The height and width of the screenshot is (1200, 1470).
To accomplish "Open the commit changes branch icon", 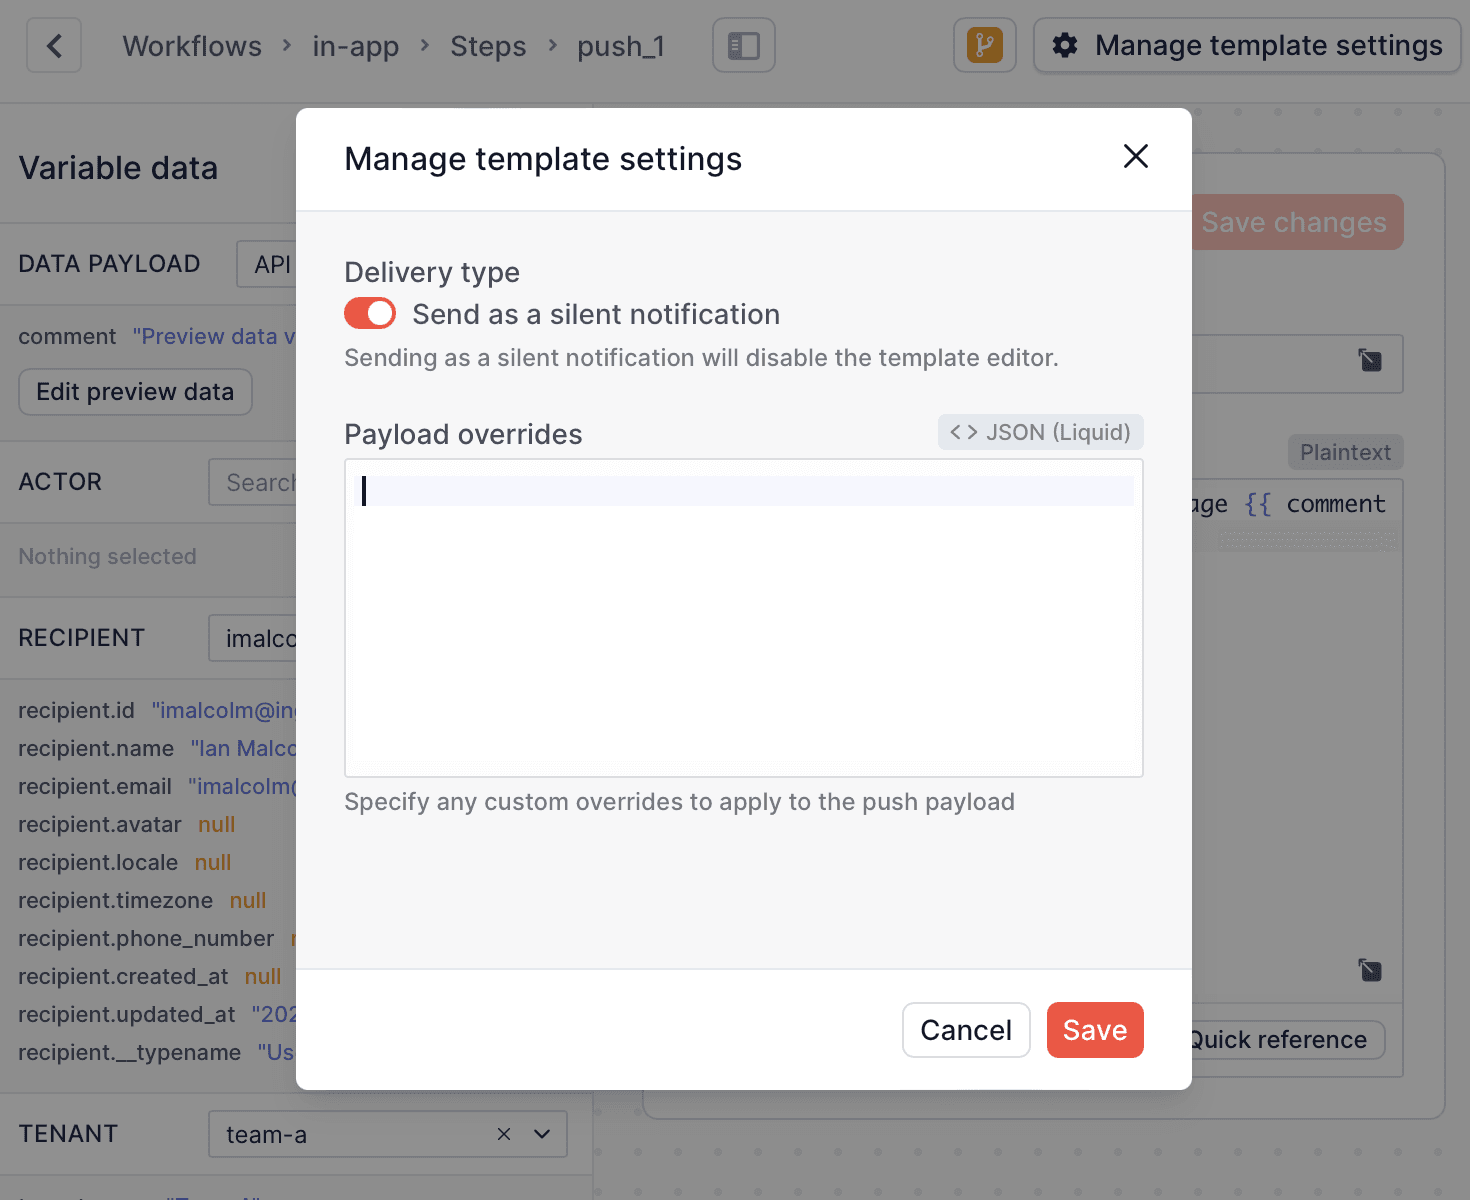I will 984,45.
